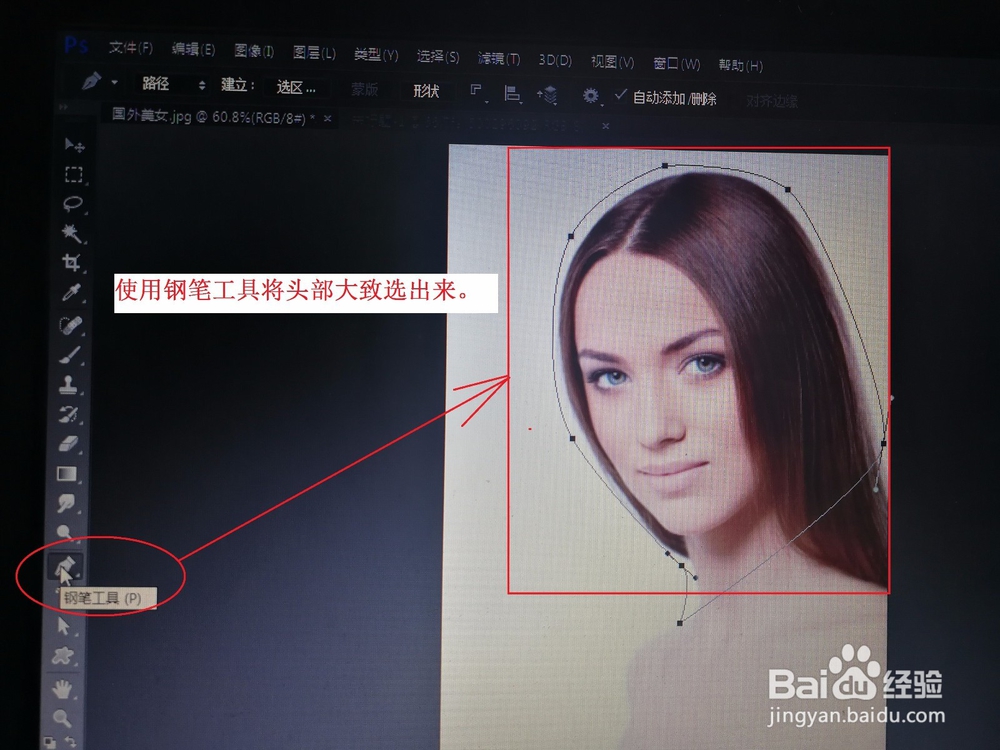The height and width of the screenshot is (750, 1000).
Task: Select the Zoom magnifier tool
Action: tap(61, 719)
